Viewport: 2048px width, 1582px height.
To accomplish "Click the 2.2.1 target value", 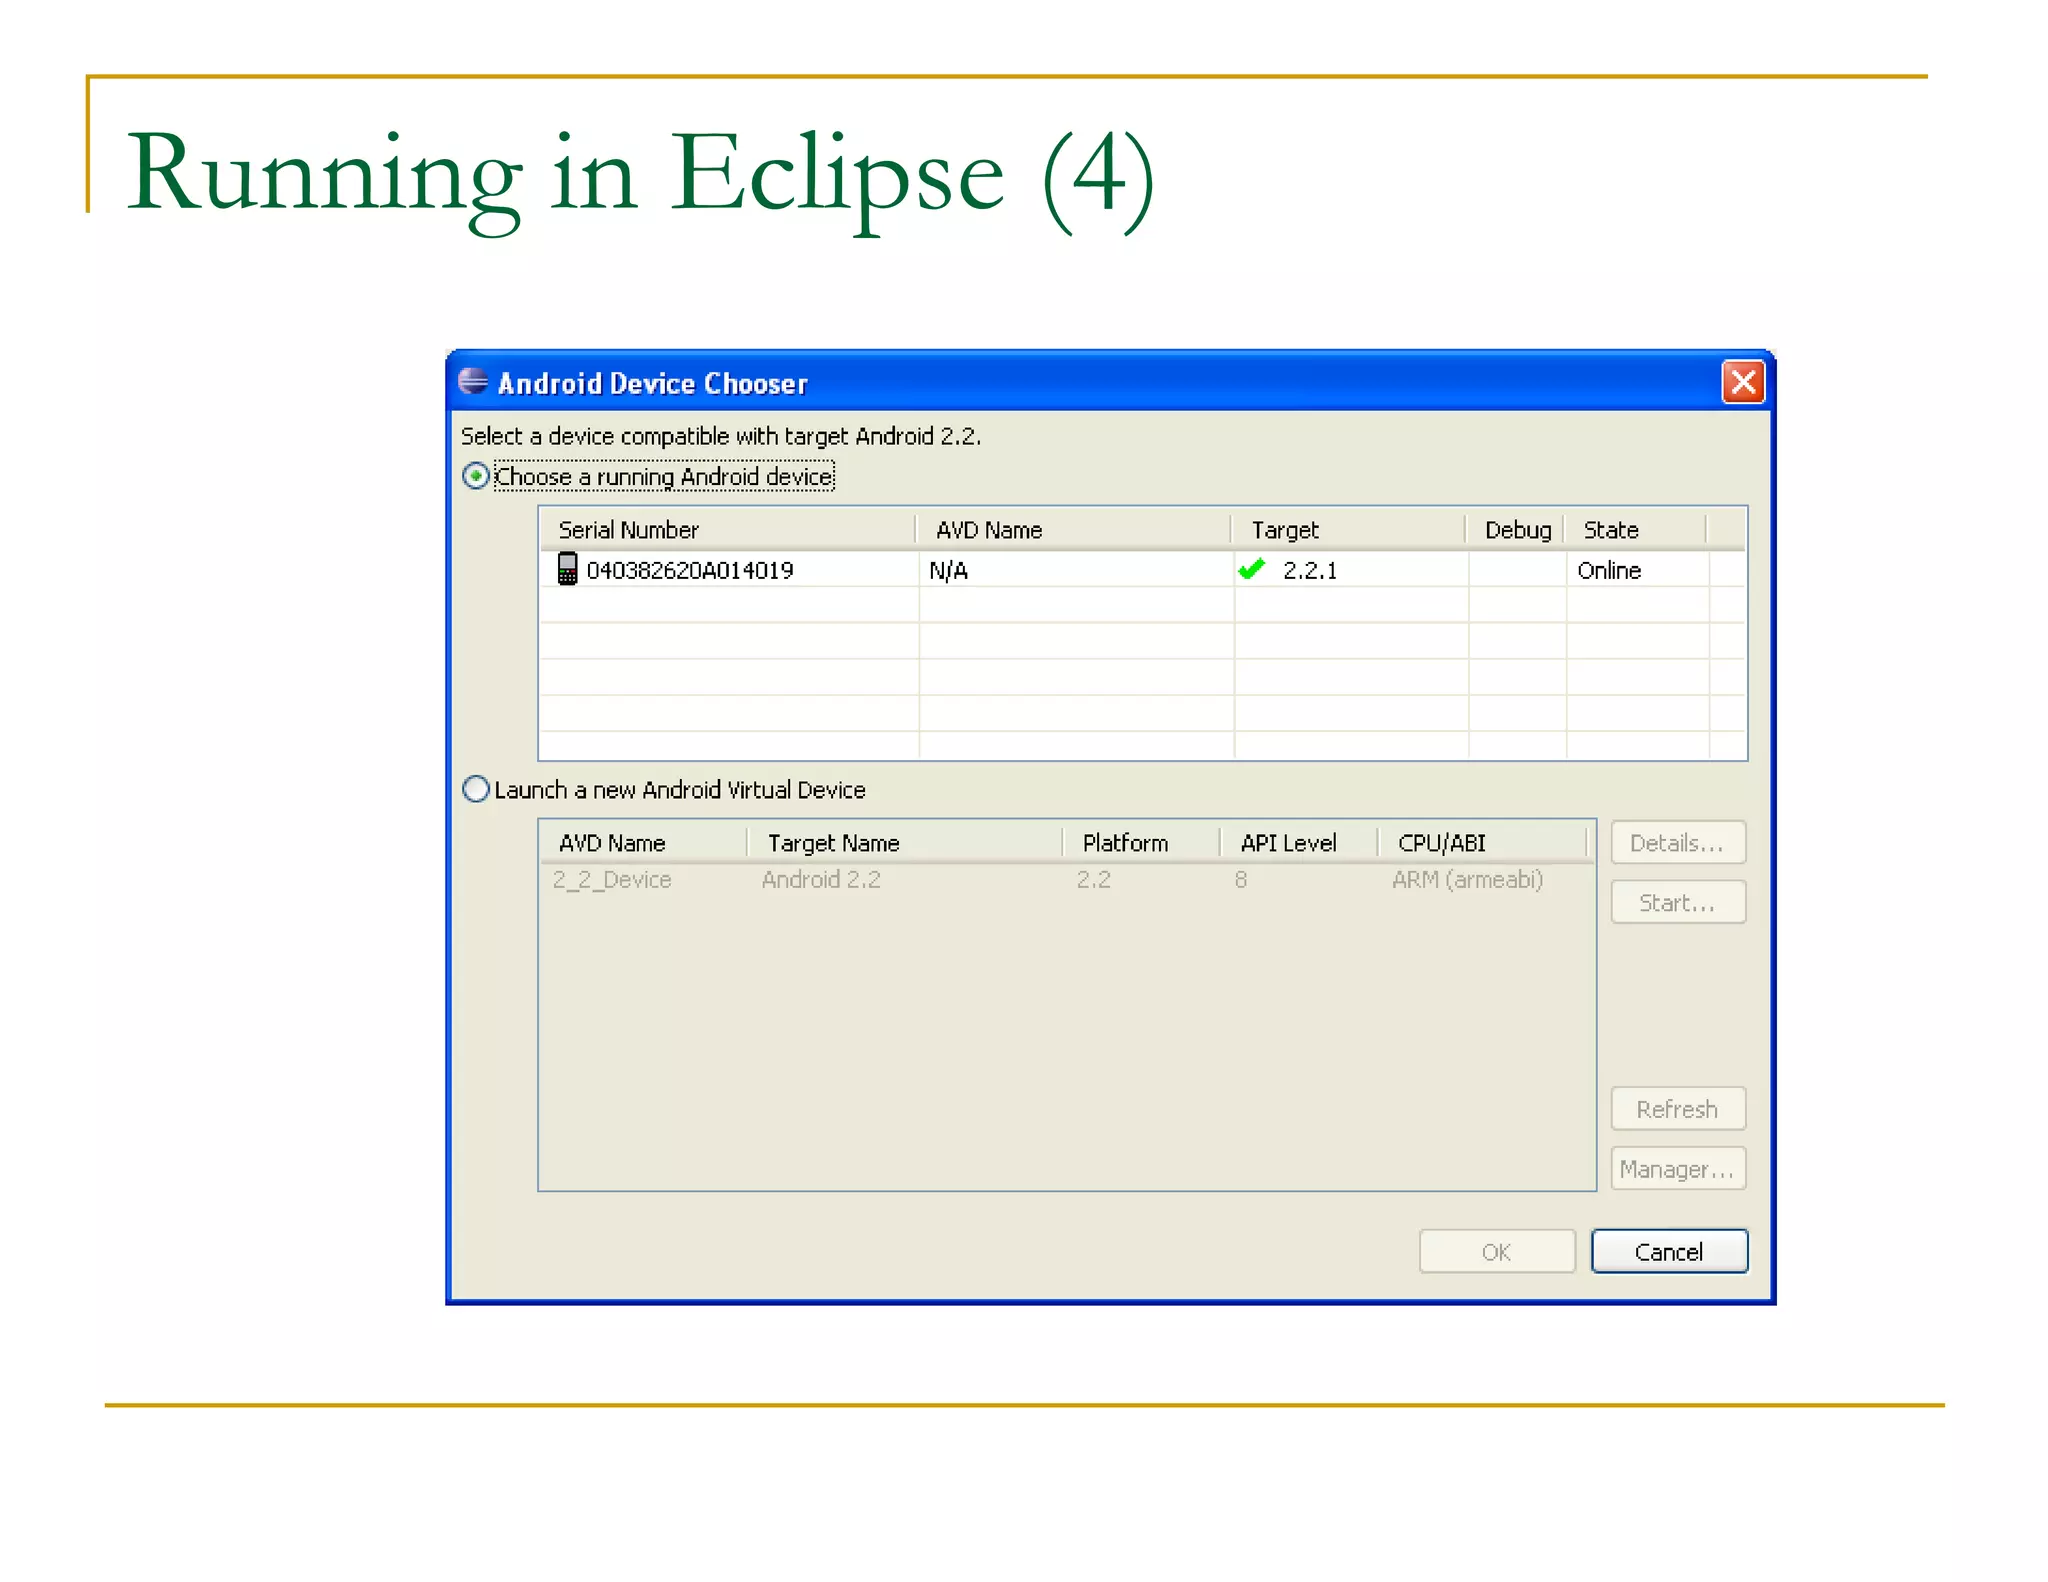I will coord(1310,570).
